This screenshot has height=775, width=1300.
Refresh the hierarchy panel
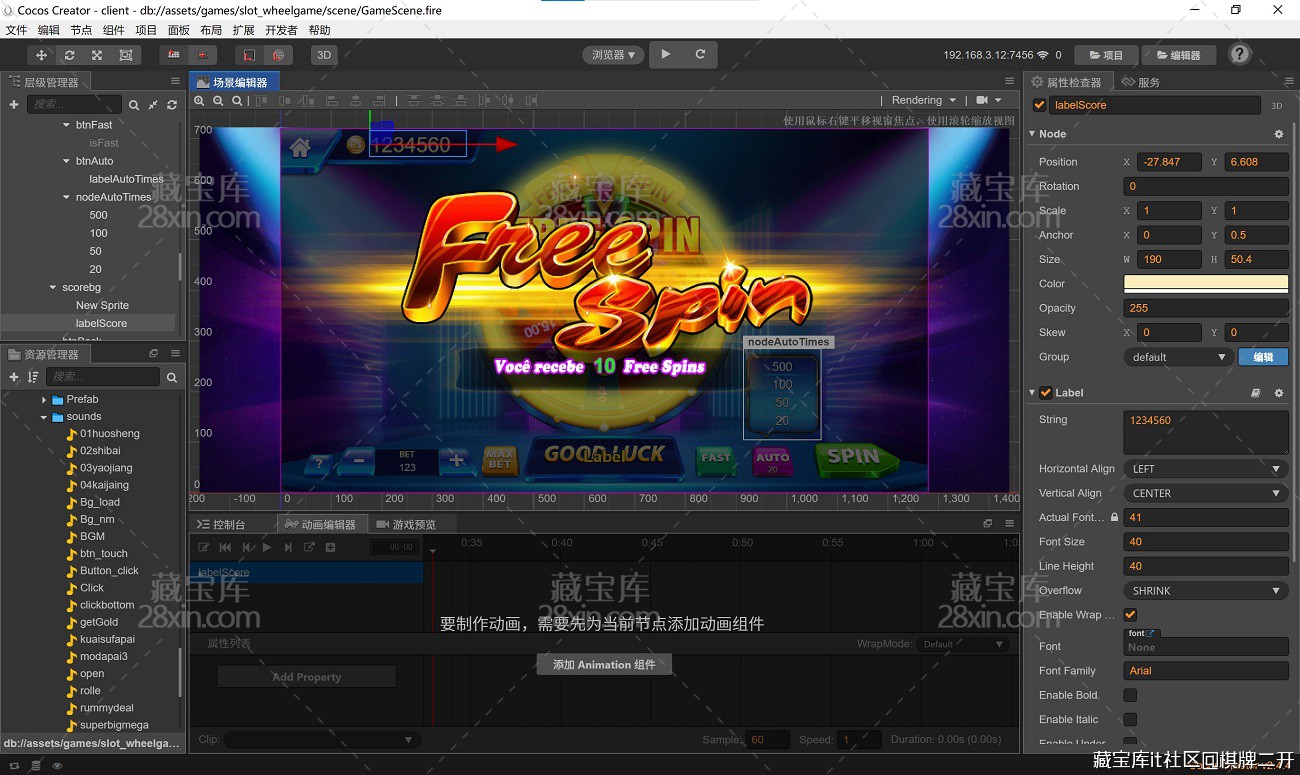click(172, 104)
